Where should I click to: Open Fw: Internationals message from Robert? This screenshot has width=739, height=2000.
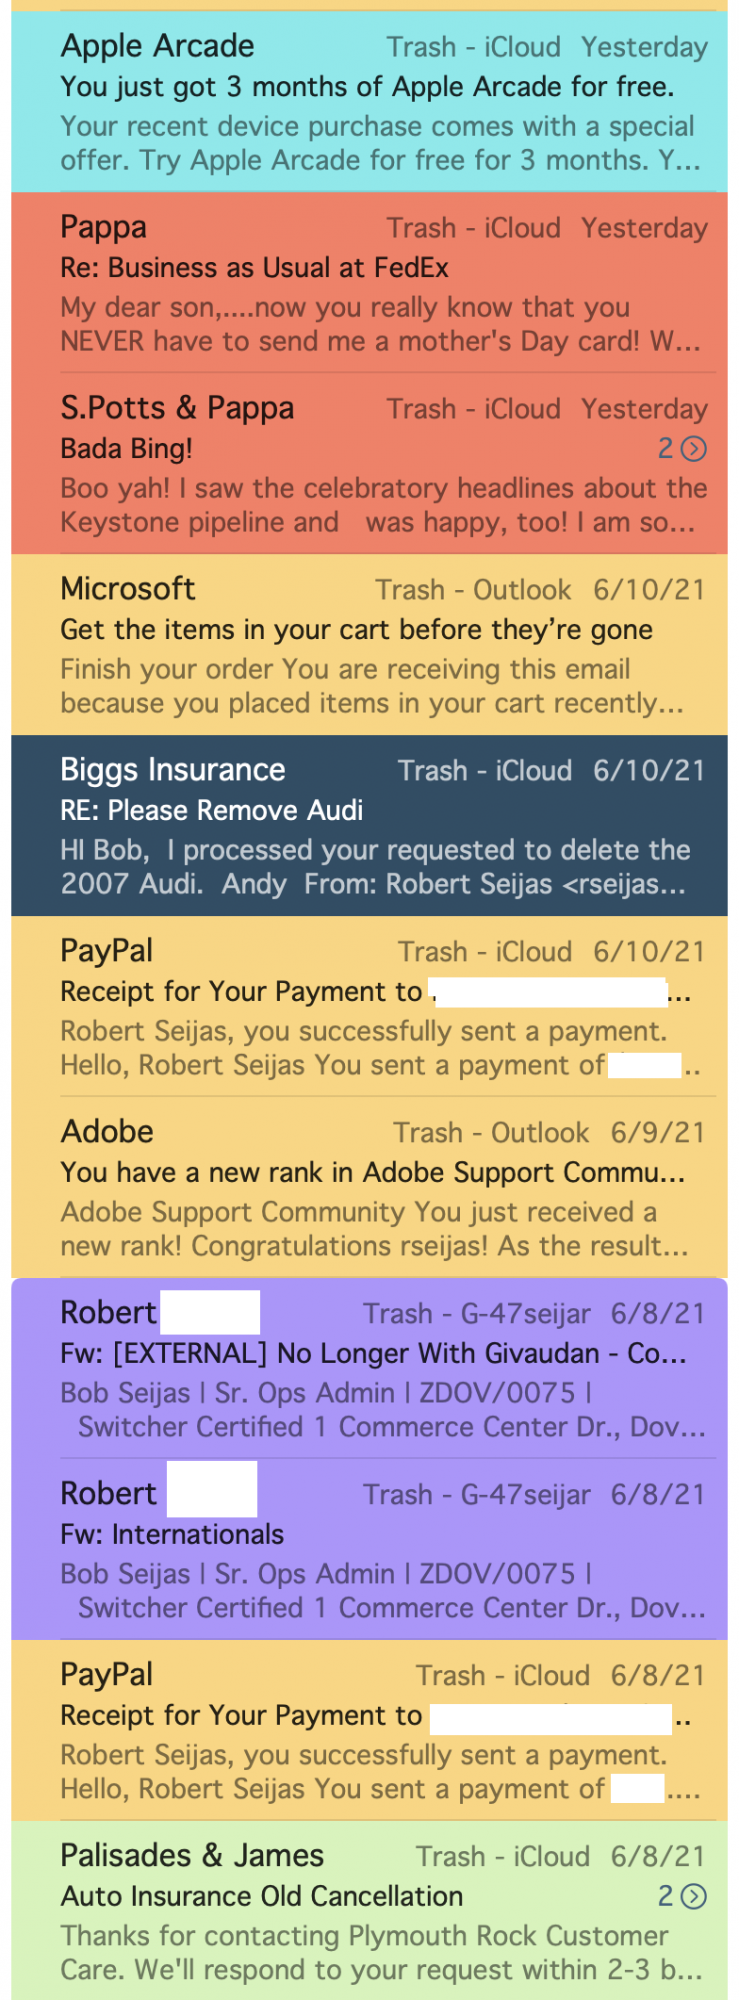[x=369, y=1550]
